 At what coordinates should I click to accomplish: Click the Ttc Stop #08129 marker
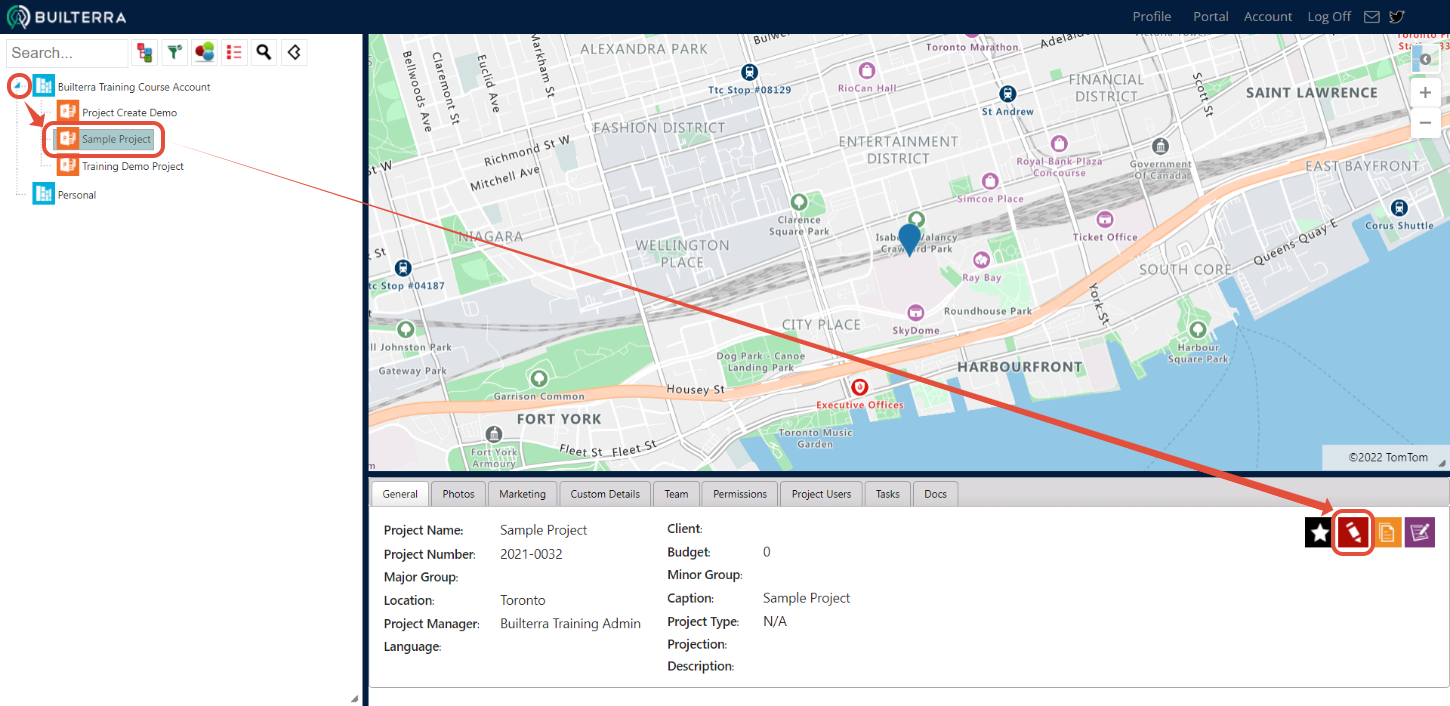(749, 72)
